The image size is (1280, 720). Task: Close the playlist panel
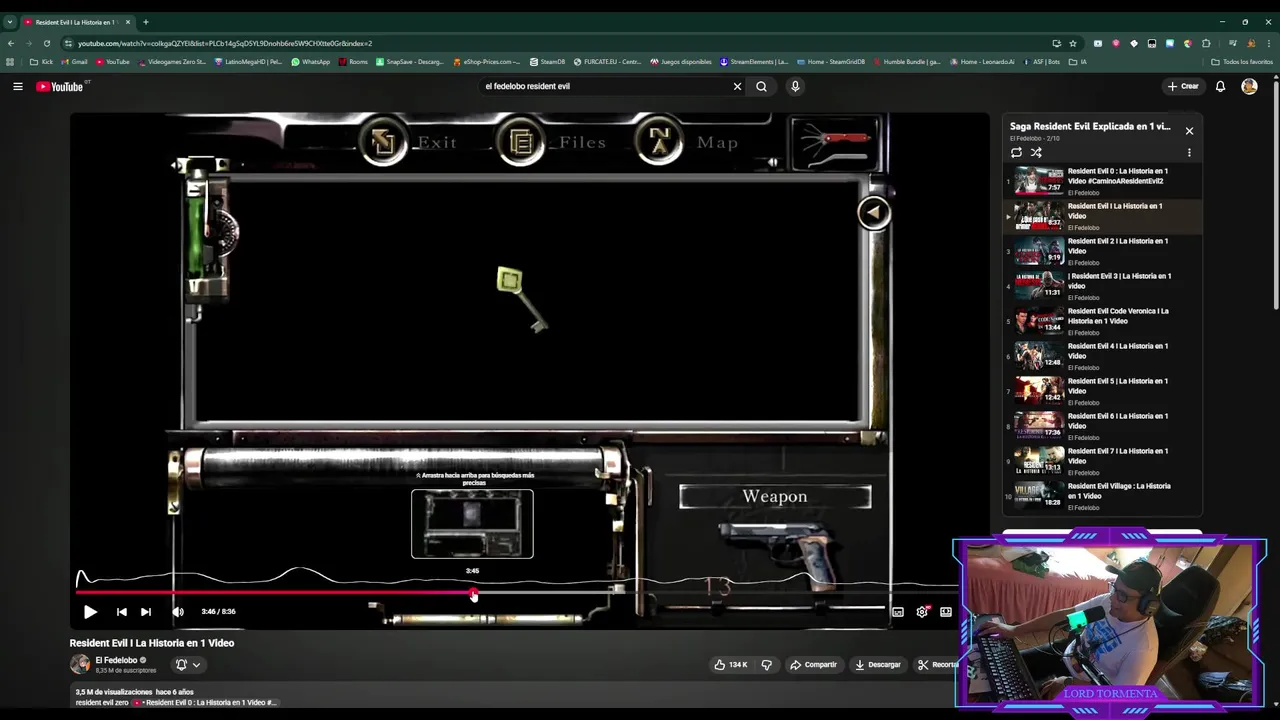click(x=1189, y=131)
